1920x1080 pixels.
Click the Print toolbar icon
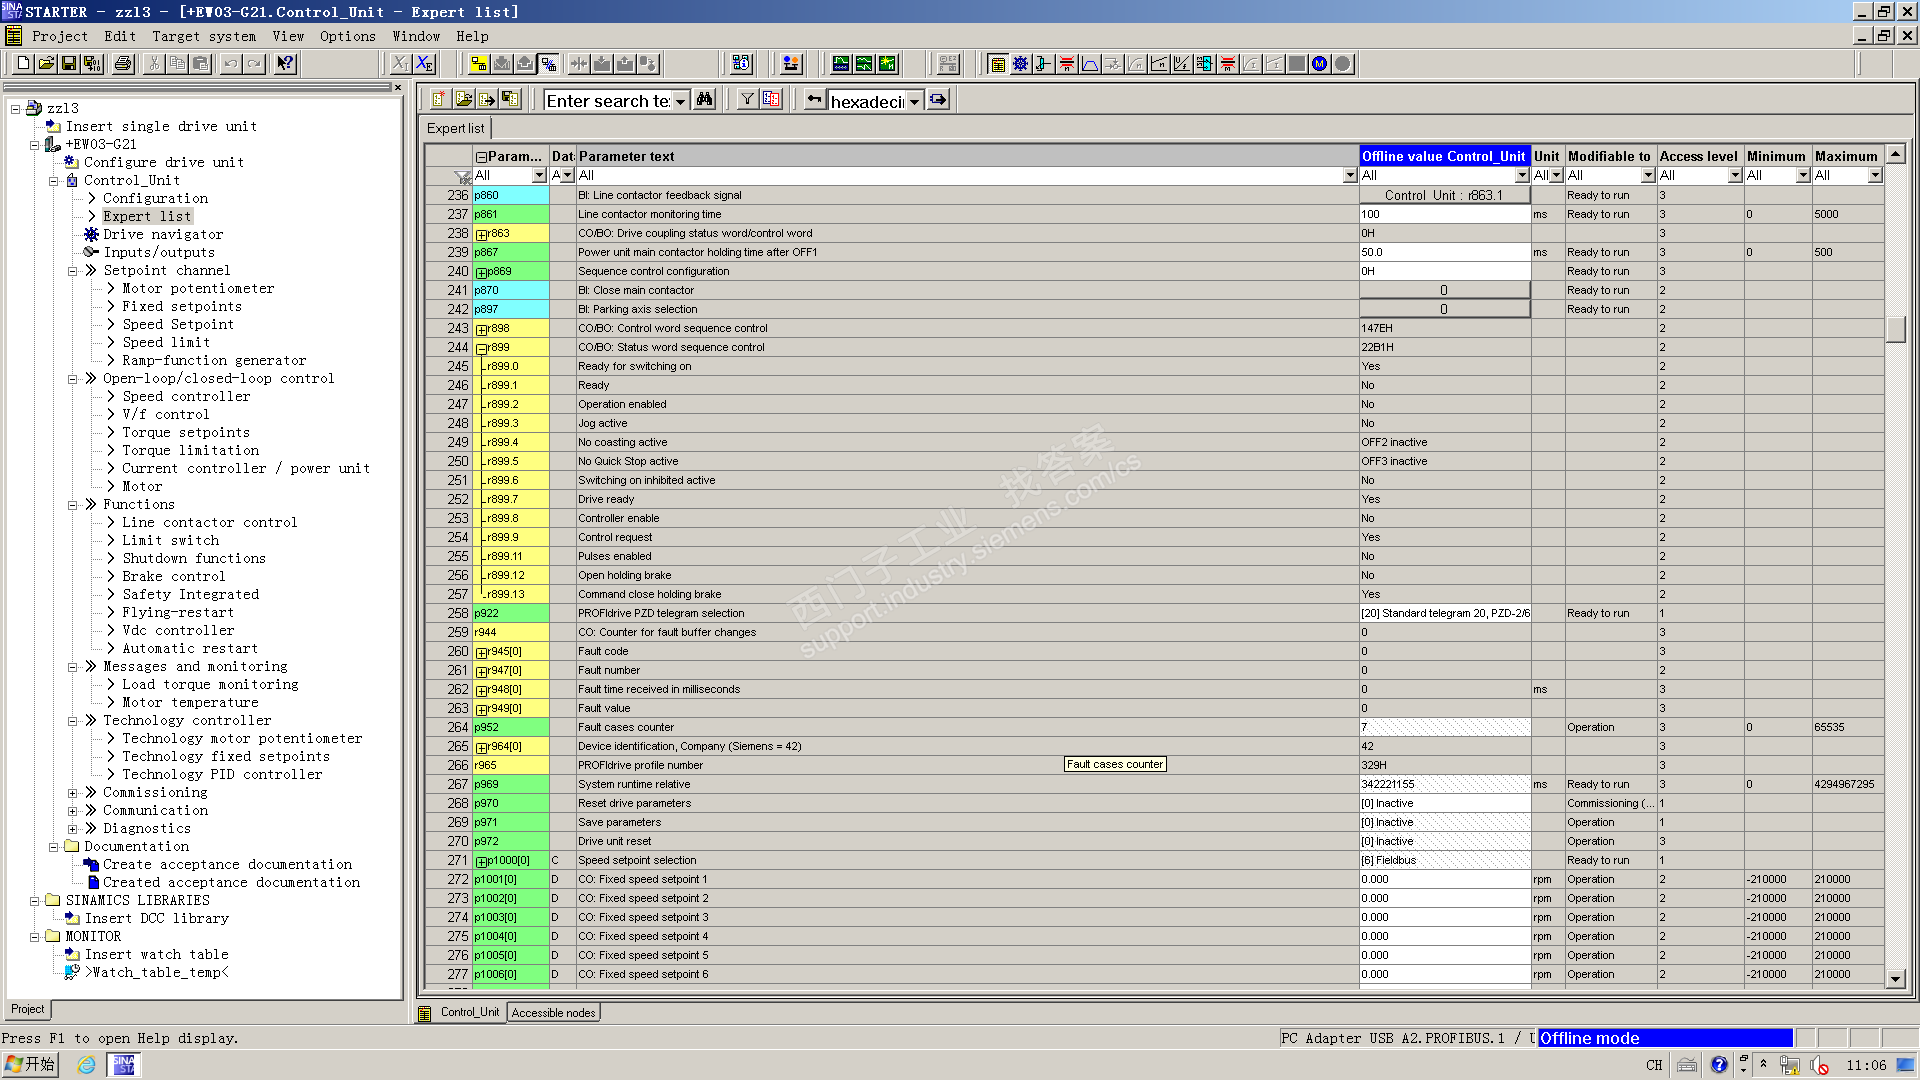coord(122,64)
